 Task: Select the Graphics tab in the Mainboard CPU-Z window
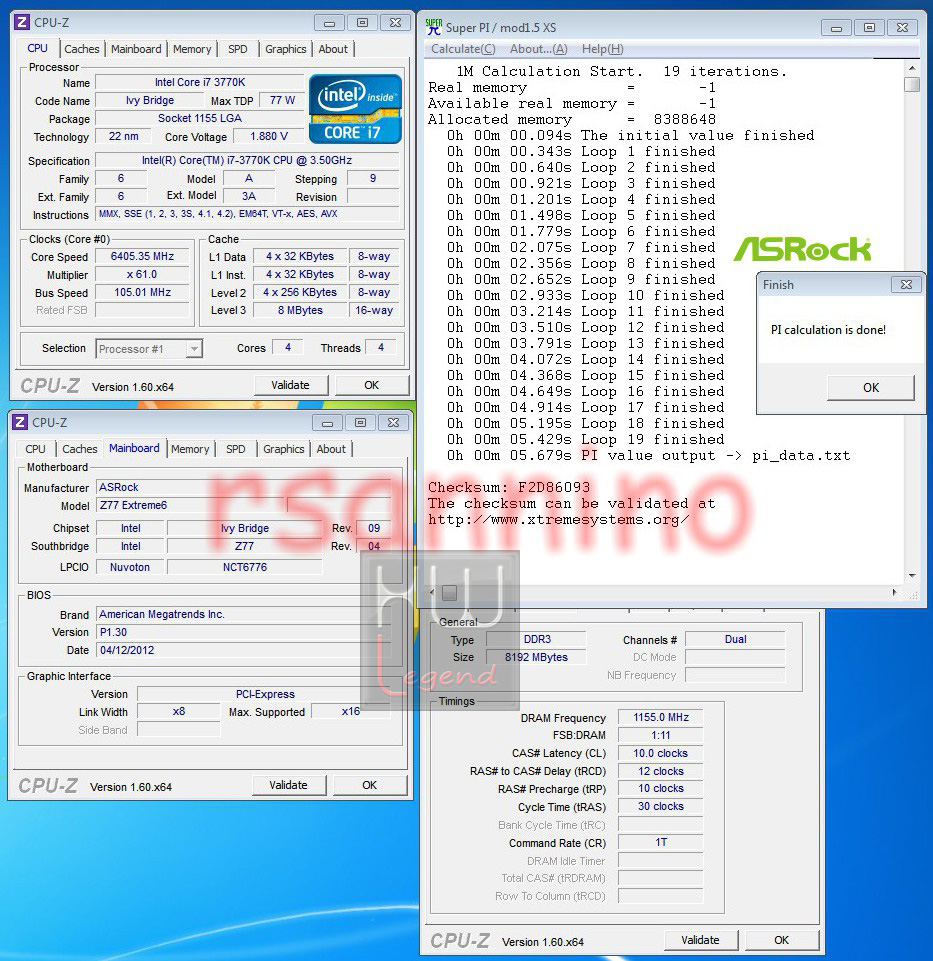(x=284, y=449)
